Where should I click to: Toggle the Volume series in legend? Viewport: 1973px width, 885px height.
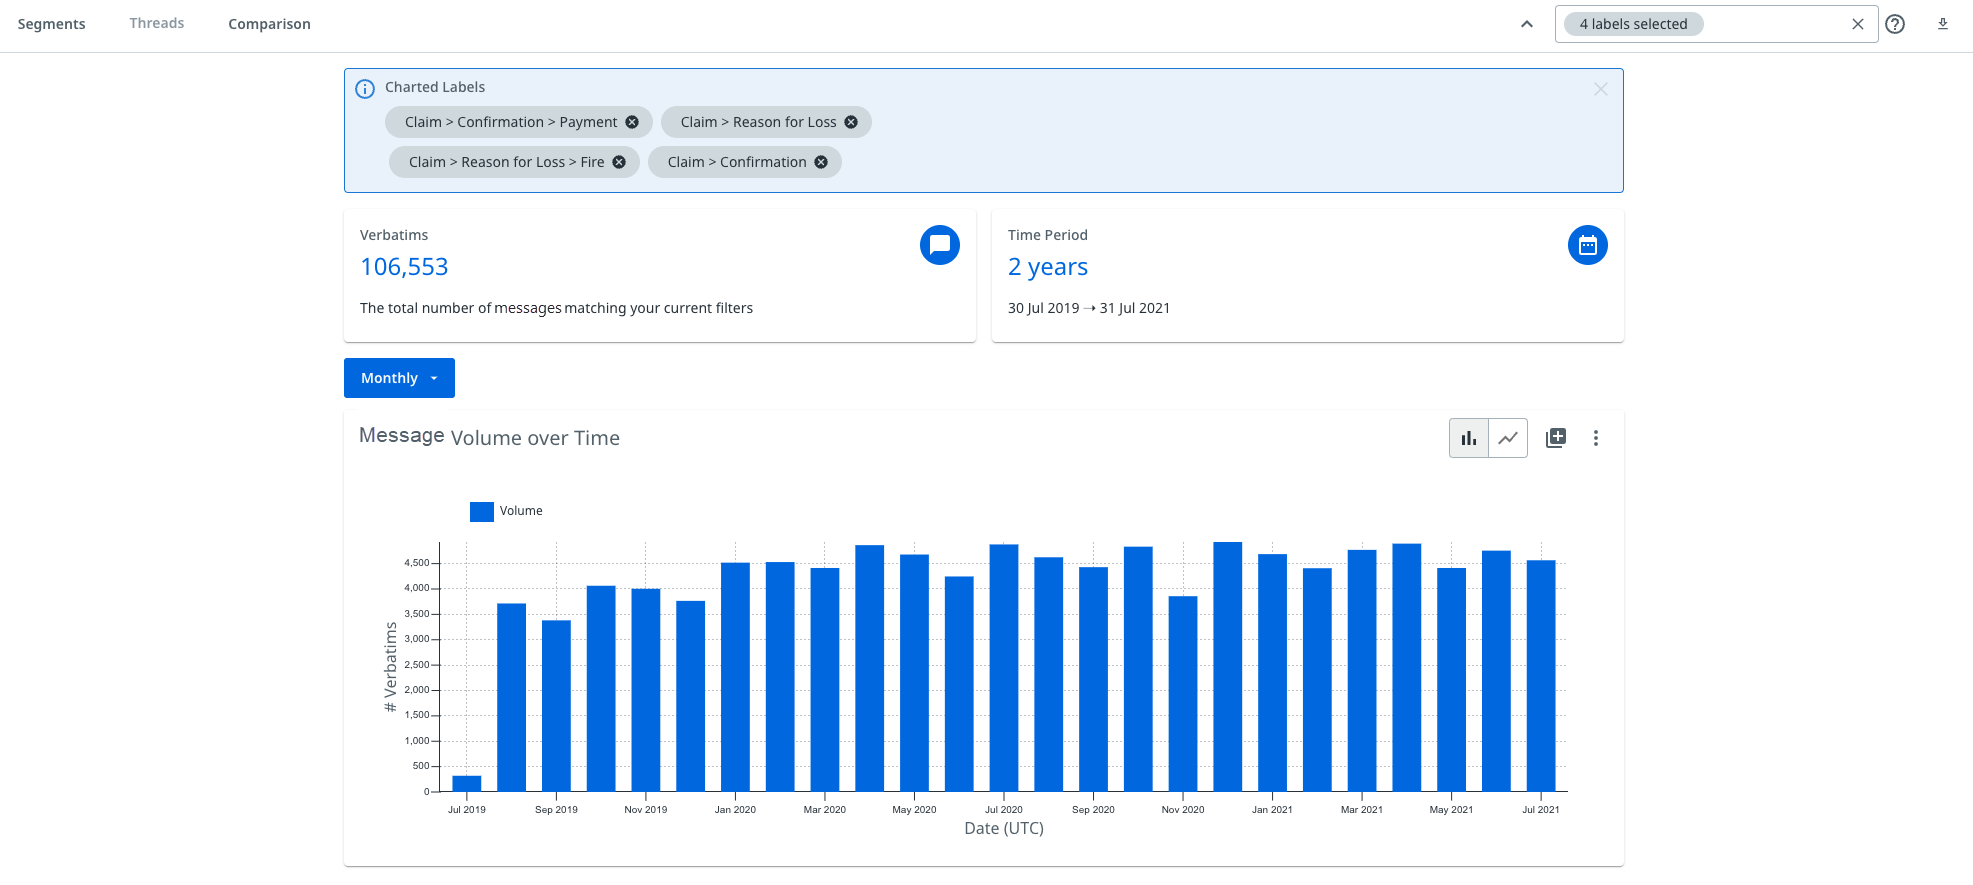(506, 511)
